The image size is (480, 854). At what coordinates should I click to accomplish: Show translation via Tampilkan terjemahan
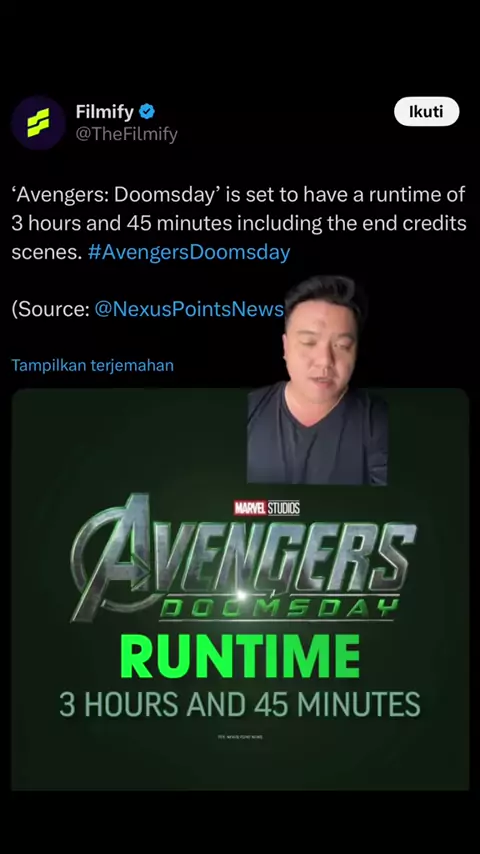(x=93, y=365)
